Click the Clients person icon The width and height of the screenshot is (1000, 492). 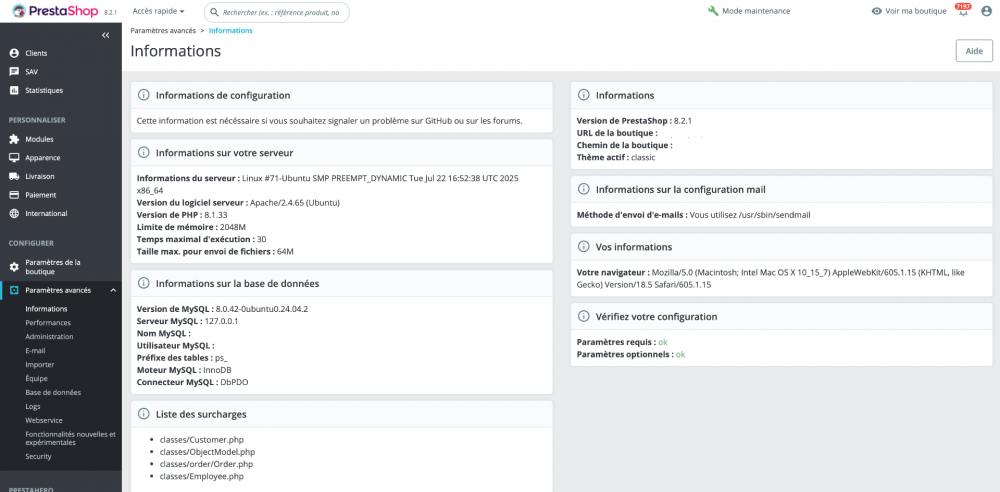coord(14,53)
